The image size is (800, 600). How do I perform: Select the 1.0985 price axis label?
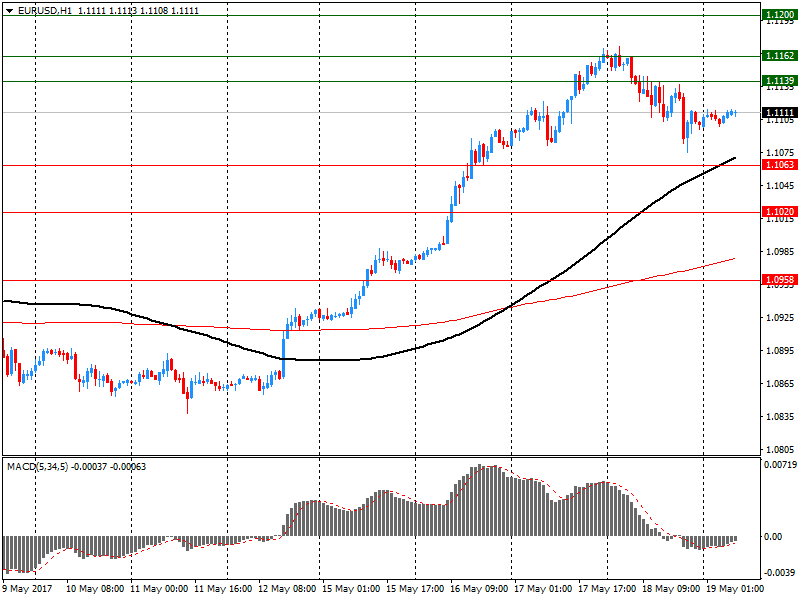[x=780, y=252]
